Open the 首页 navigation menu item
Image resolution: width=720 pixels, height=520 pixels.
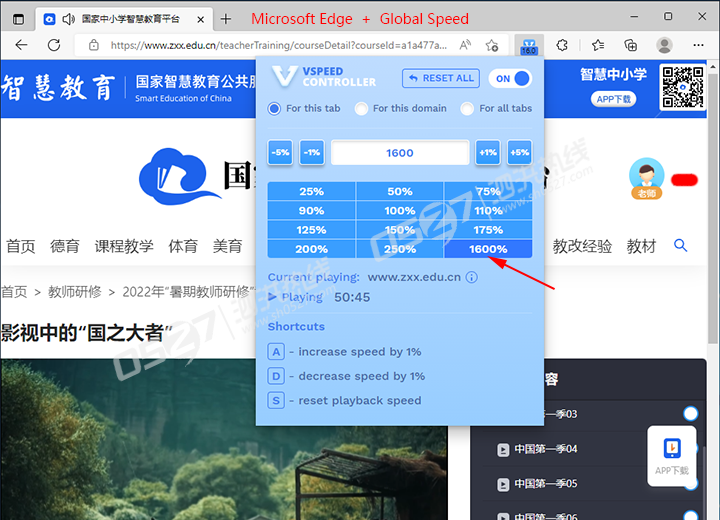pyautogui.click(x=21, y=246)
